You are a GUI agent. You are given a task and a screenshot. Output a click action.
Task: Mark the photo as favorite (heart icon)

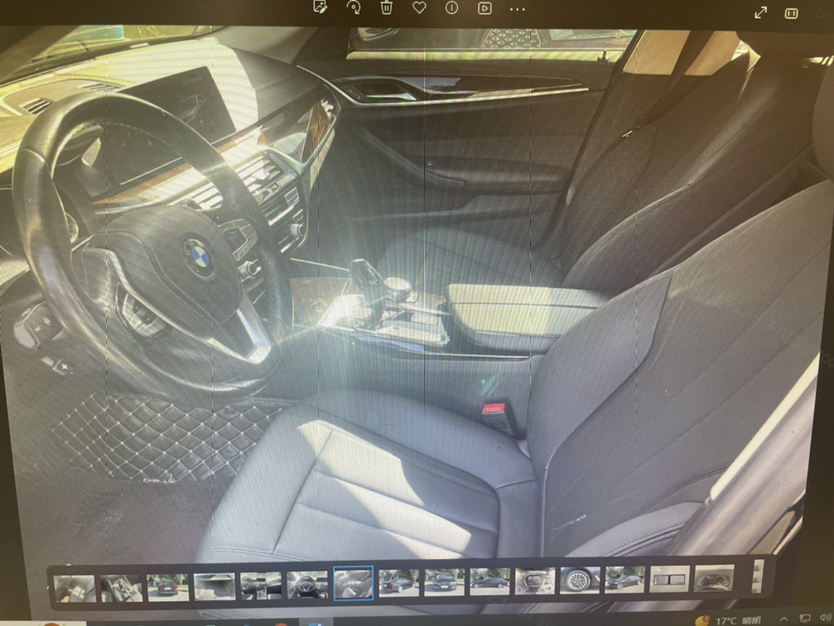point(420,7)
